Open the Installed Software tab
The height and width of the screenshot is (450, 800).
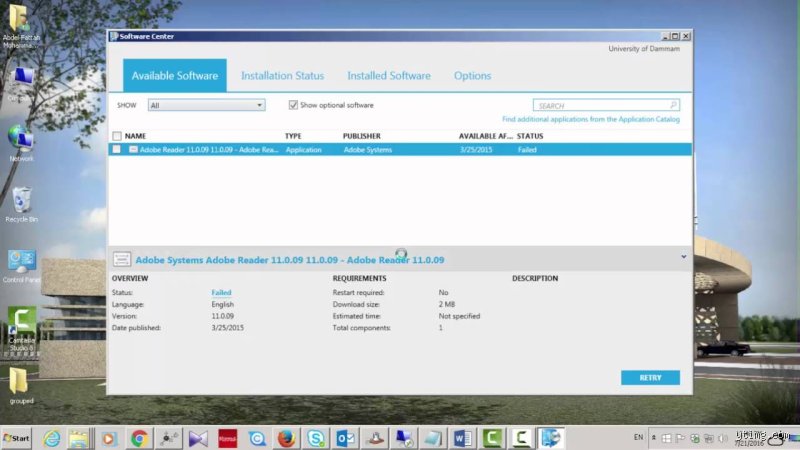coord(389,76)
